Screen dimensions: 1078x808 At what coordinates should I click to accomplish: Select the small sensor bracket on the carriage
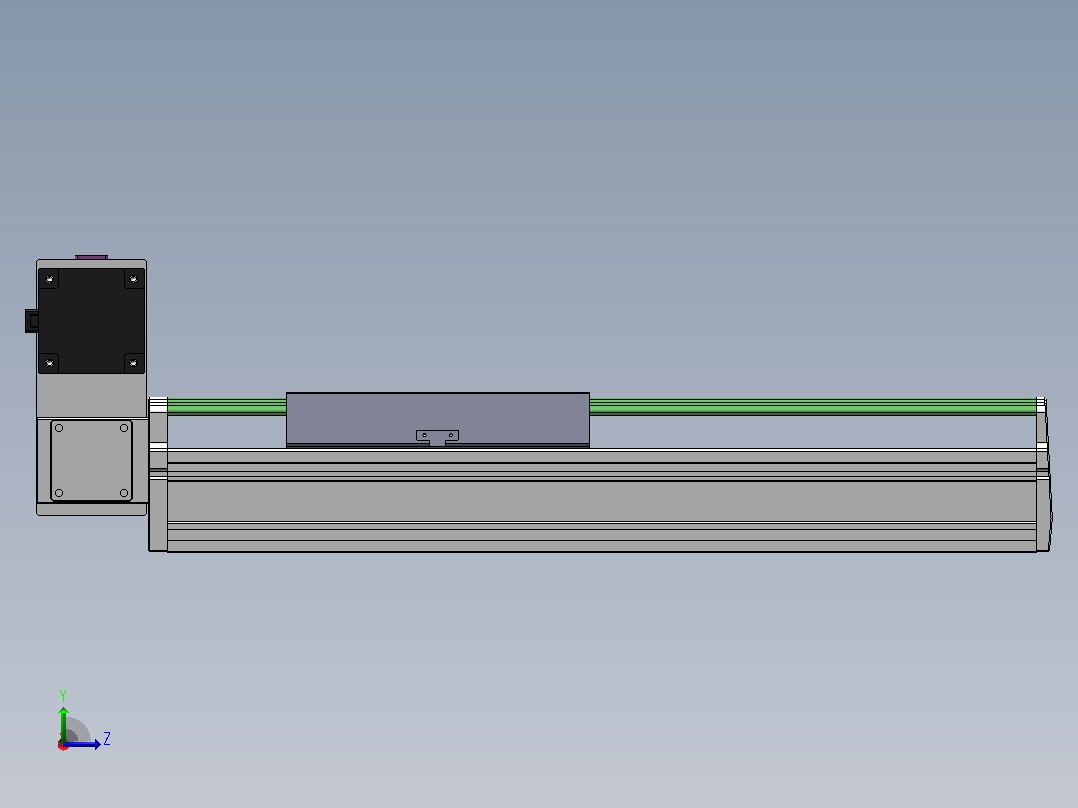tap(437, 437)
